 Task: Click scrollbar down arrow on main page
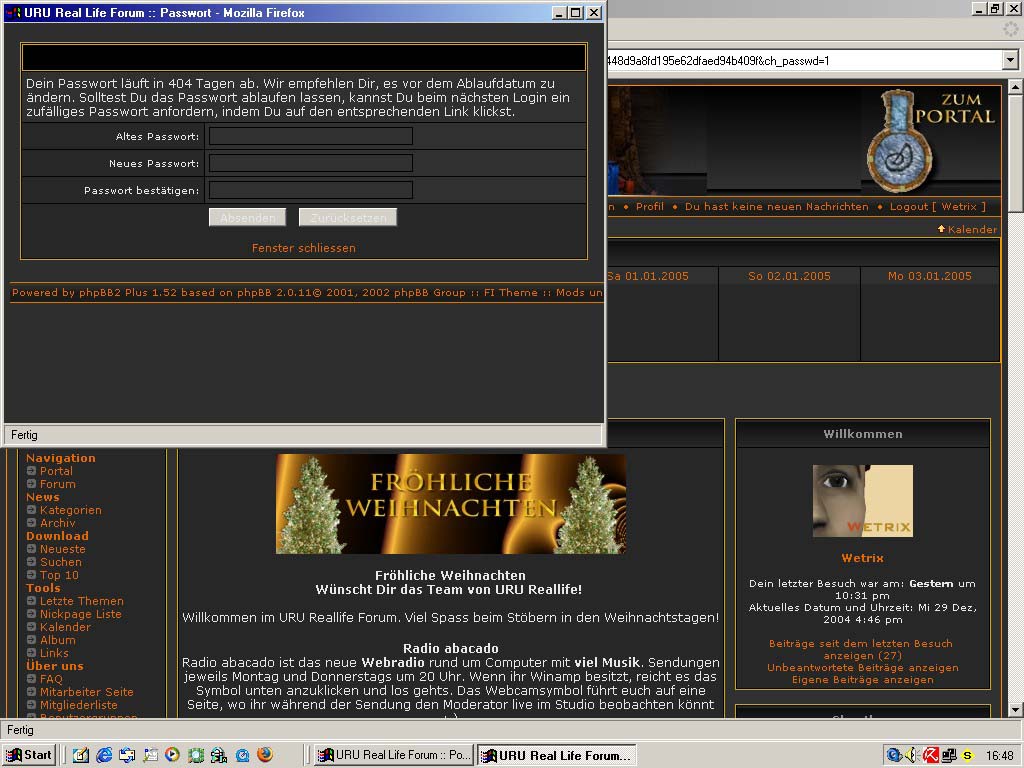pos(1015,709)
